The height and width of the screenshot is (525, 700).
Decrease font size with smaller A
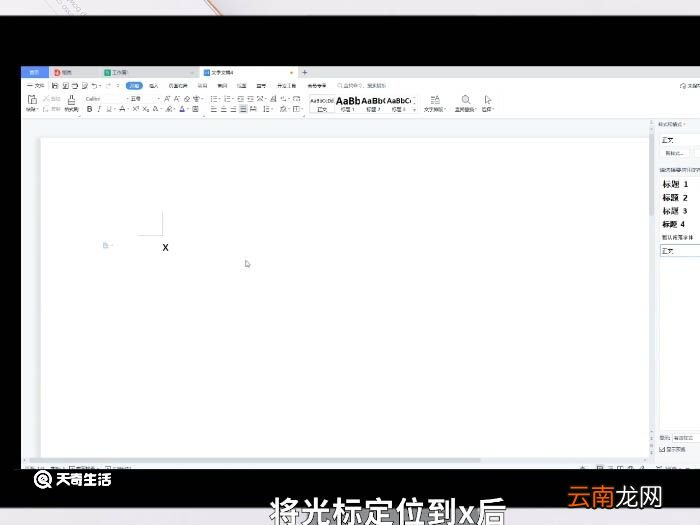pyautogui.click(x=177, y=99)
